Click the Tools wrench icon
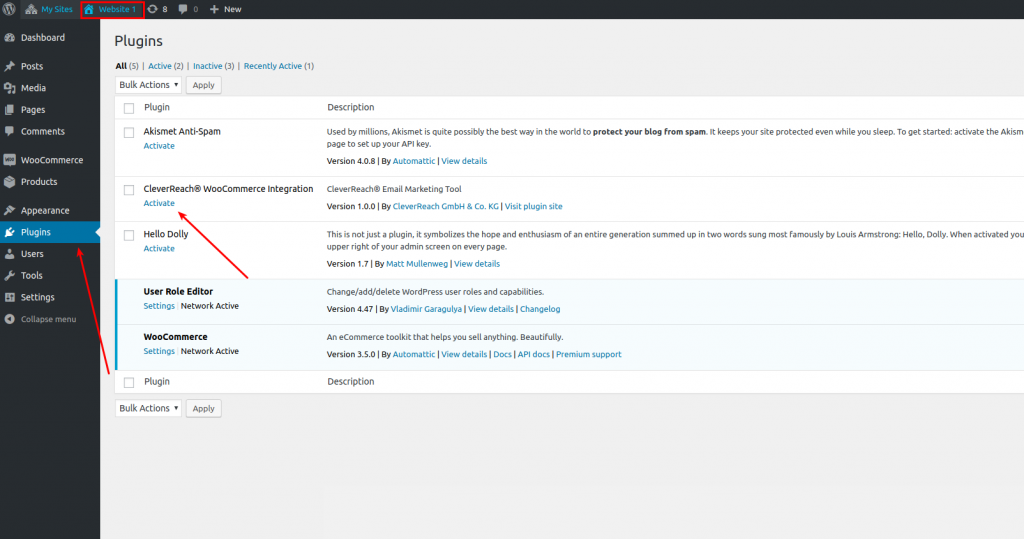This screenshot has width=1024, height=539. click(10, 276)
